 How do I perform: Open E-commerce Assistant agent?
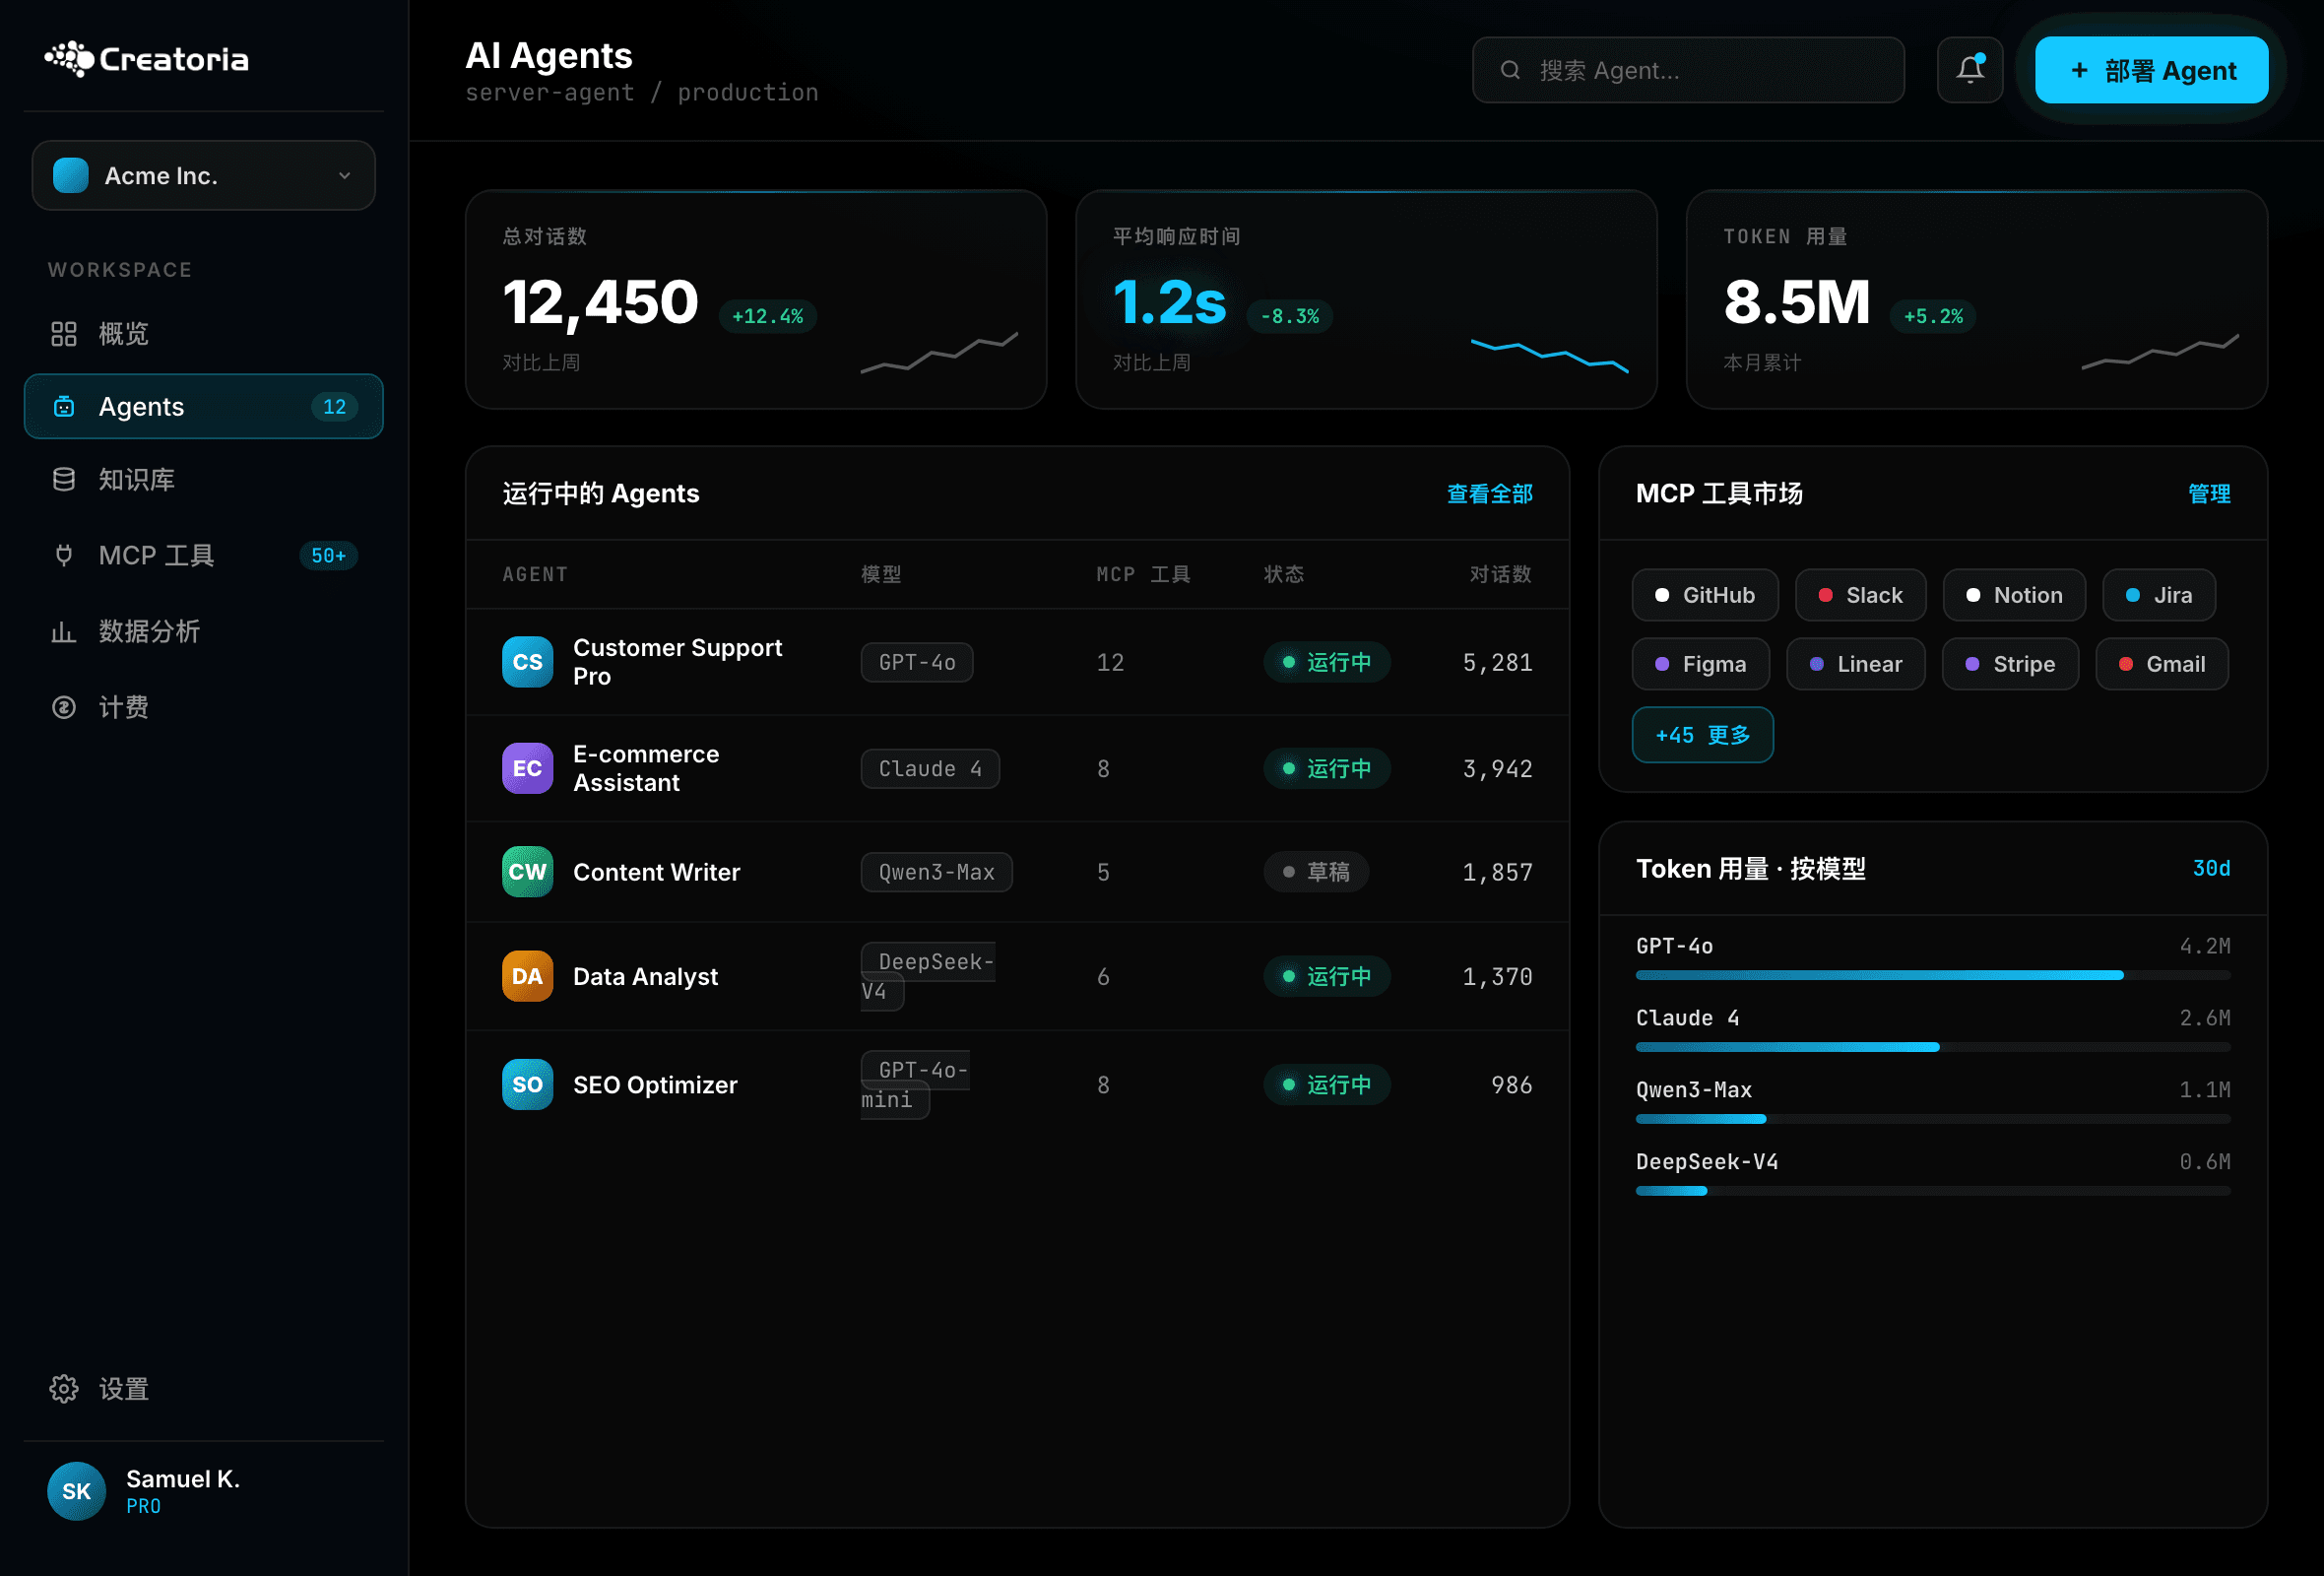point(646,768)
